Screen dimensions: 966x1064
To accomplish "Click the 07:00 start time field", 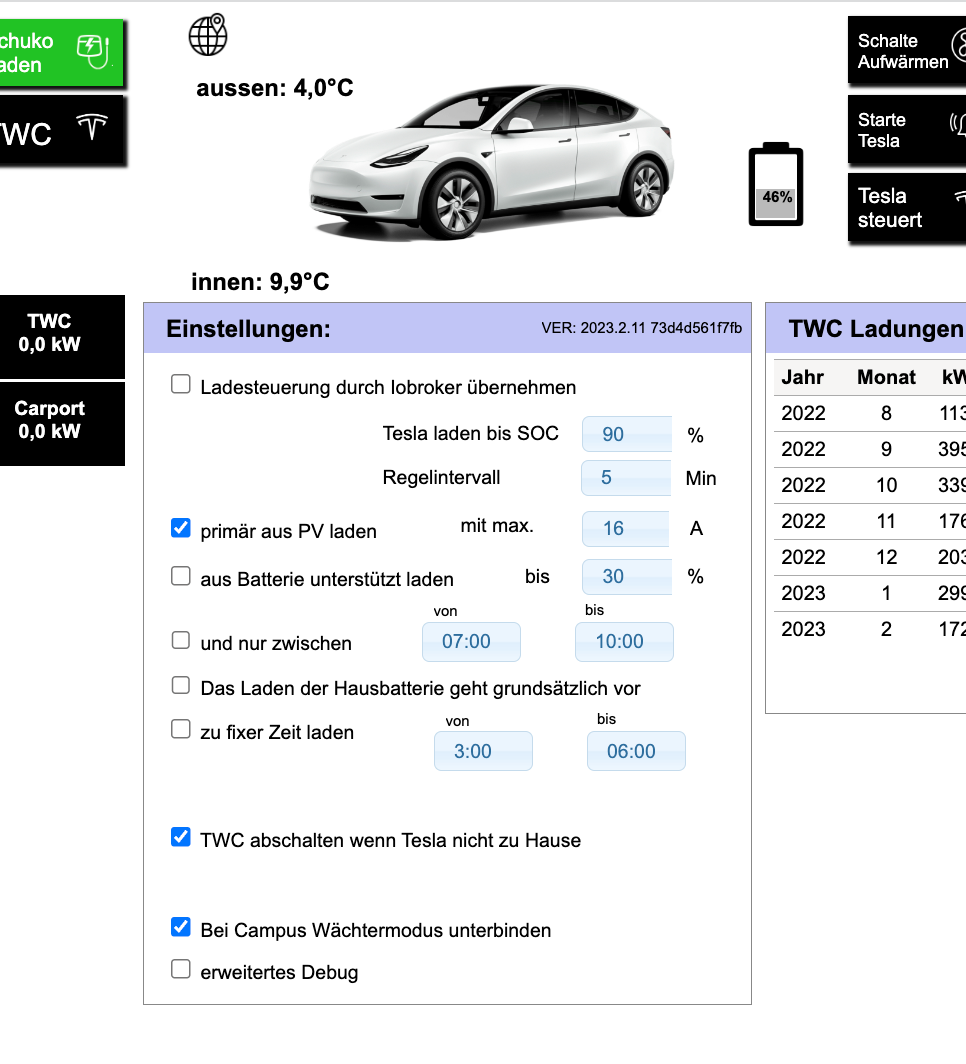I will click(471, 642).
